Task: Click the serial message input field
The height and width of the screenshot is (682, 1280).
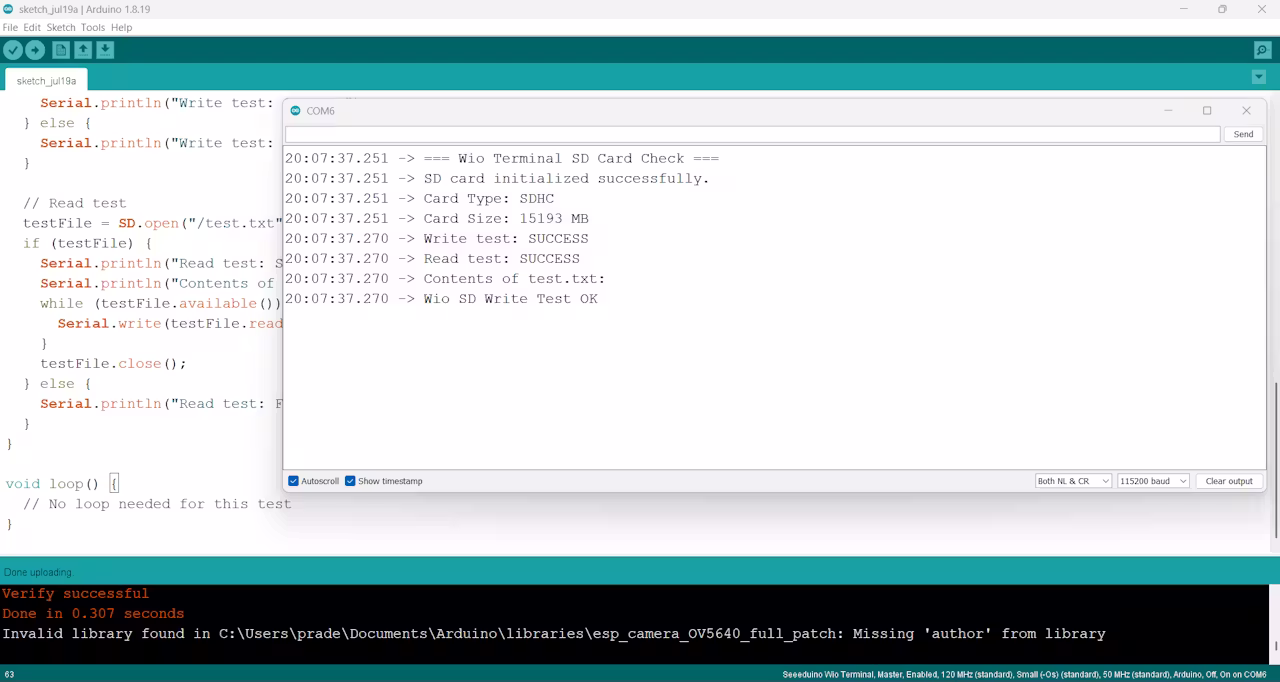Action: pos(750,133)
